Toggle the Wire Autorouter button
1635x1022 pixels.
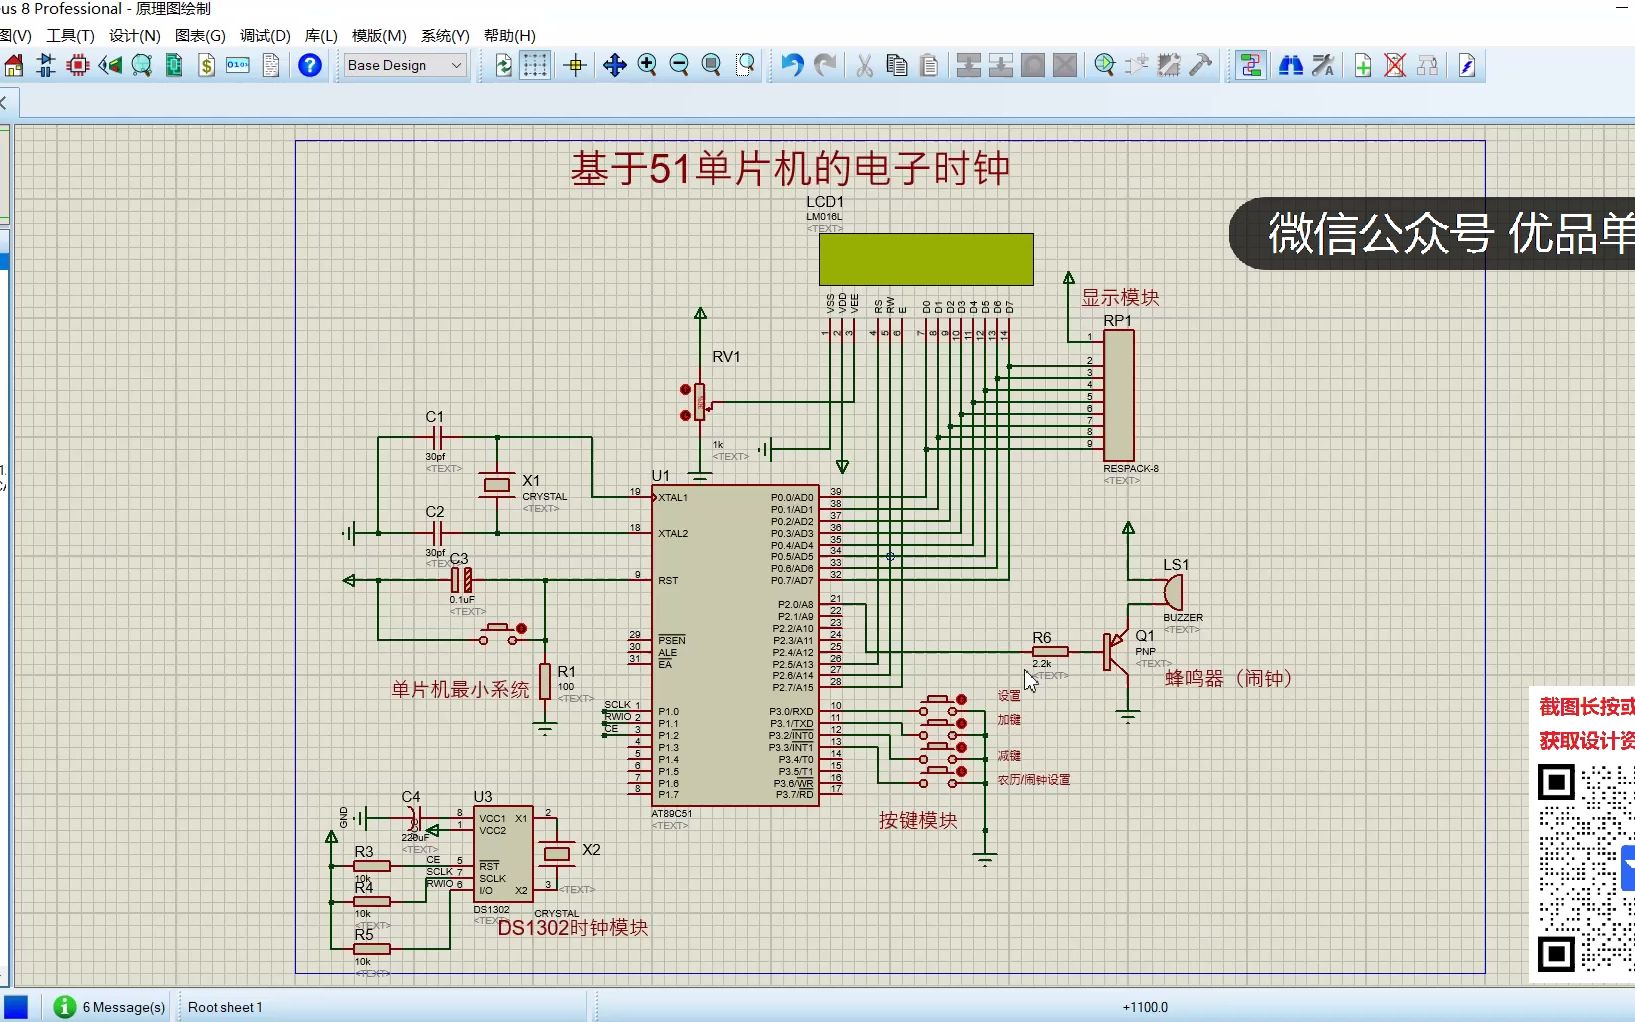pyautogui.click(x=1250, y=66)
